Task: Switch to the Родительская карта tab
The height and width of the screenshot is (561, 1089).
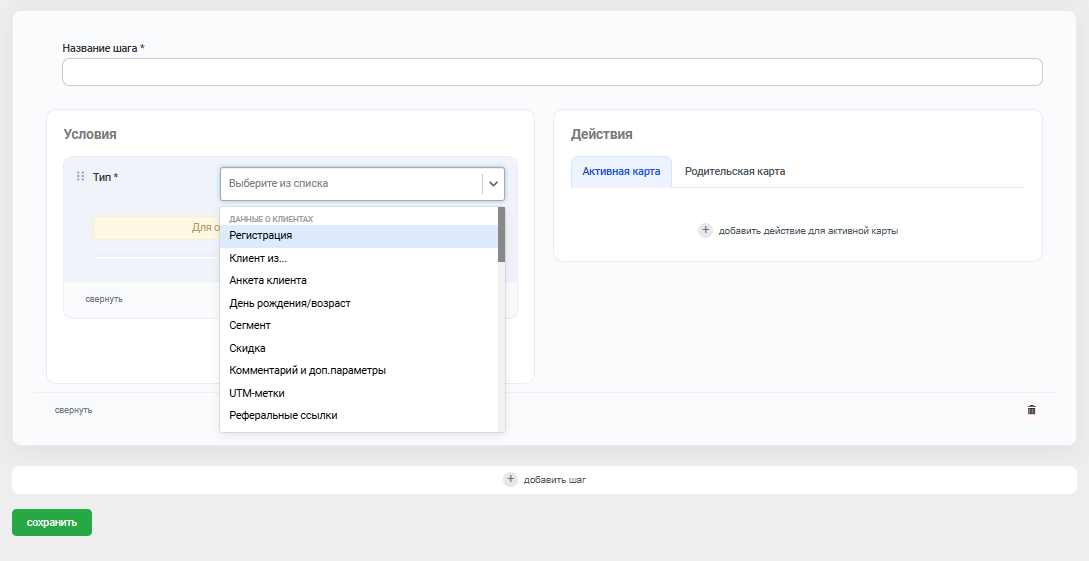Action: click(x=734, y=172)
